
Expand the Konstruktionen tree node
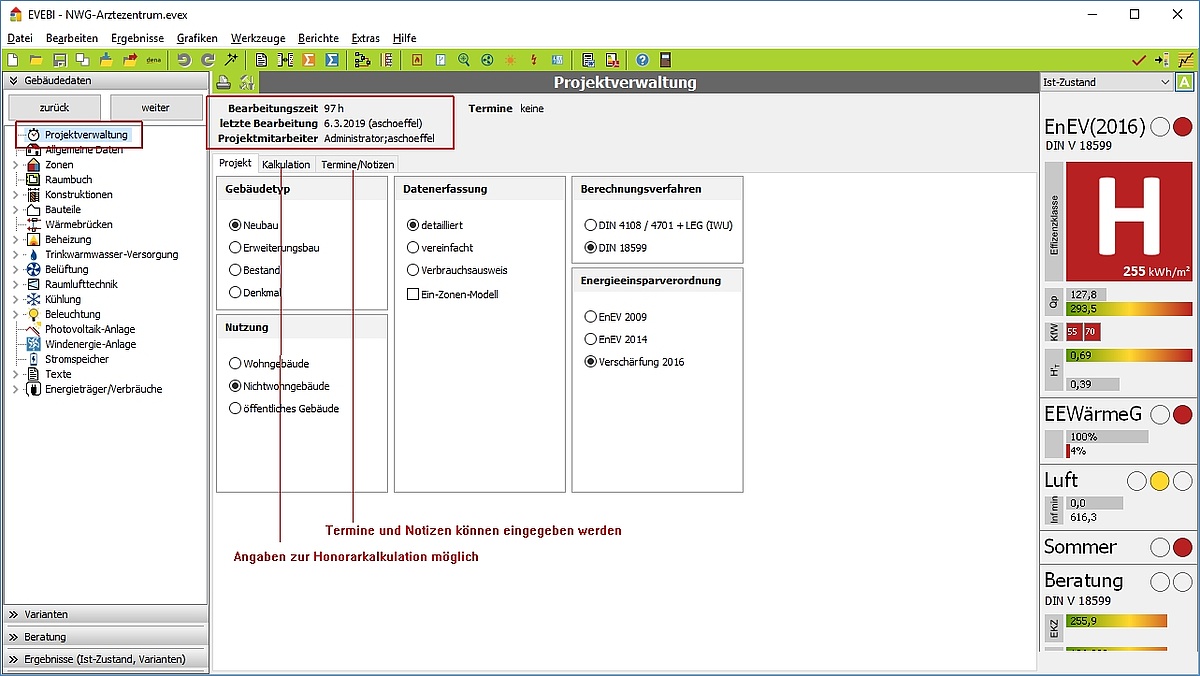pyautogui.click(x=14, y=194)
